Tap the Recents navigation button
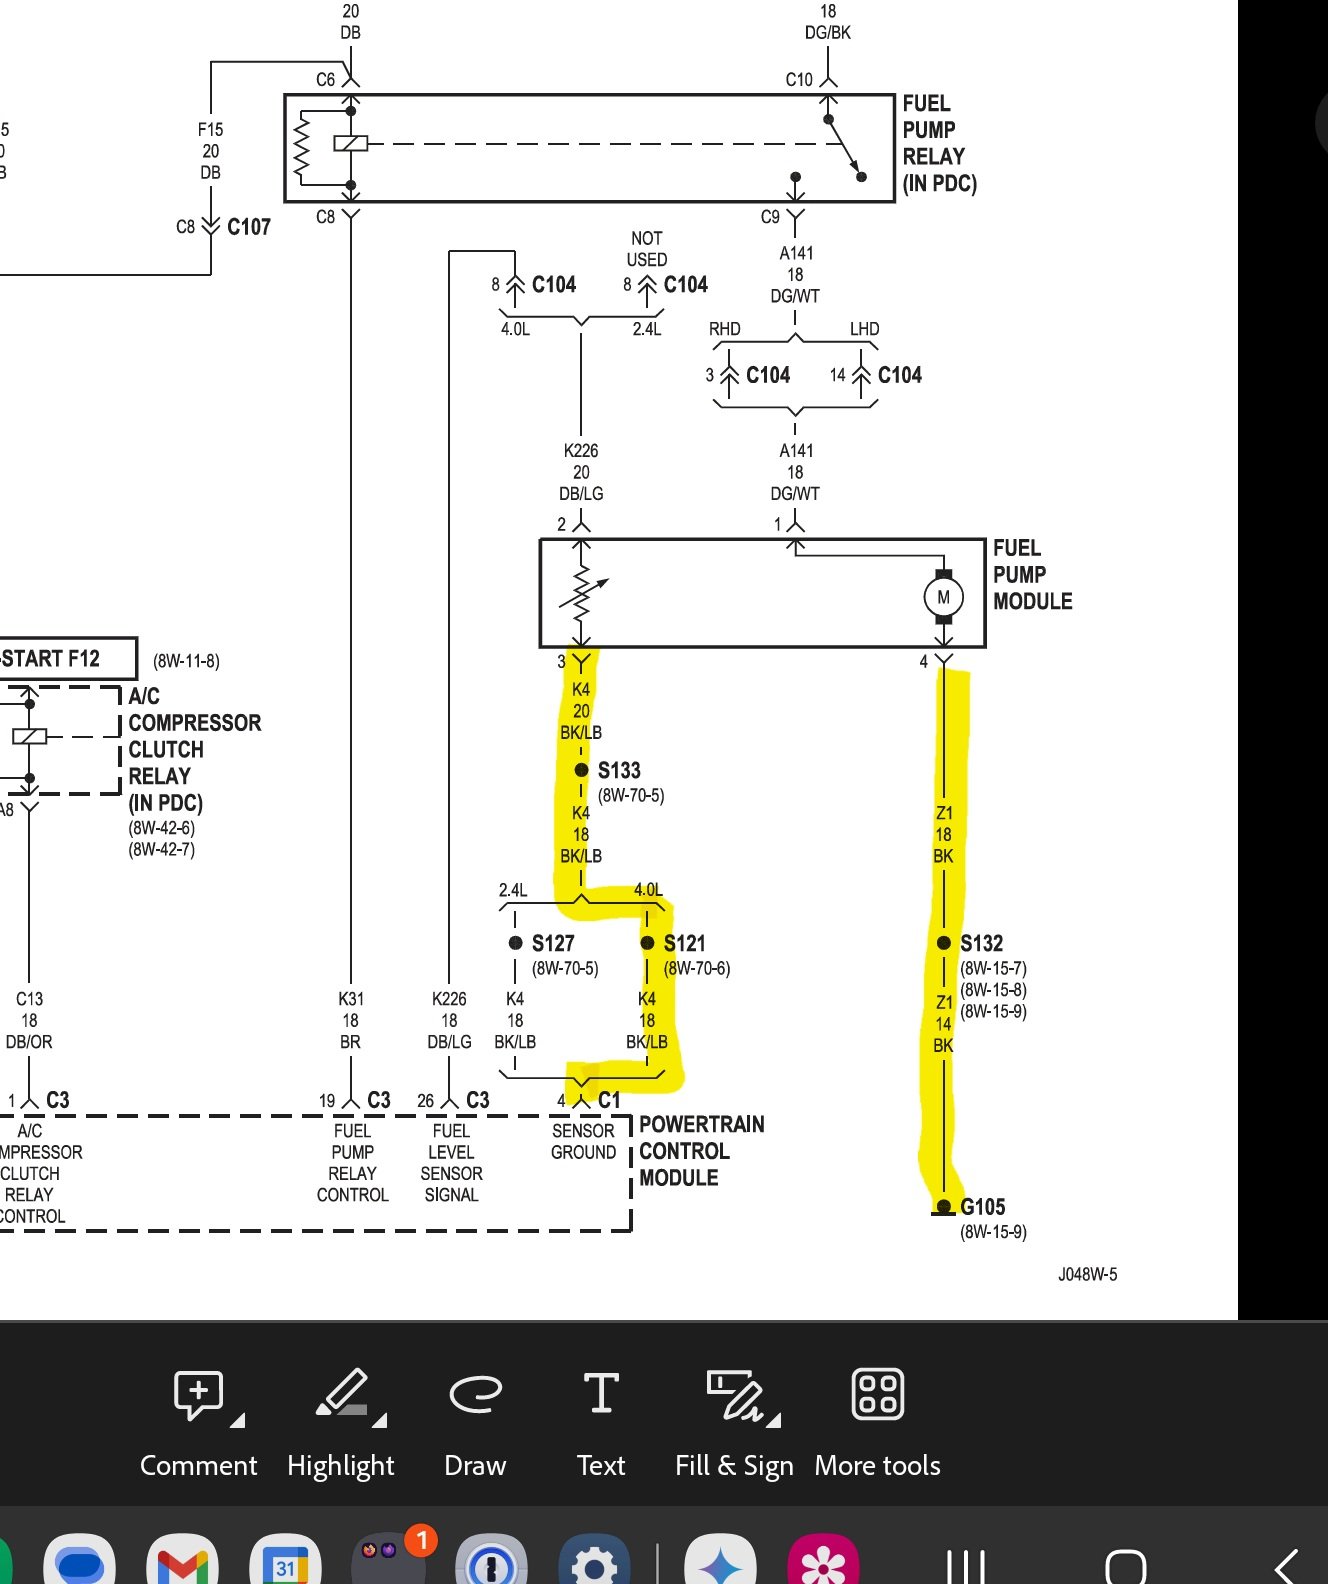 tap(965, 1566)
